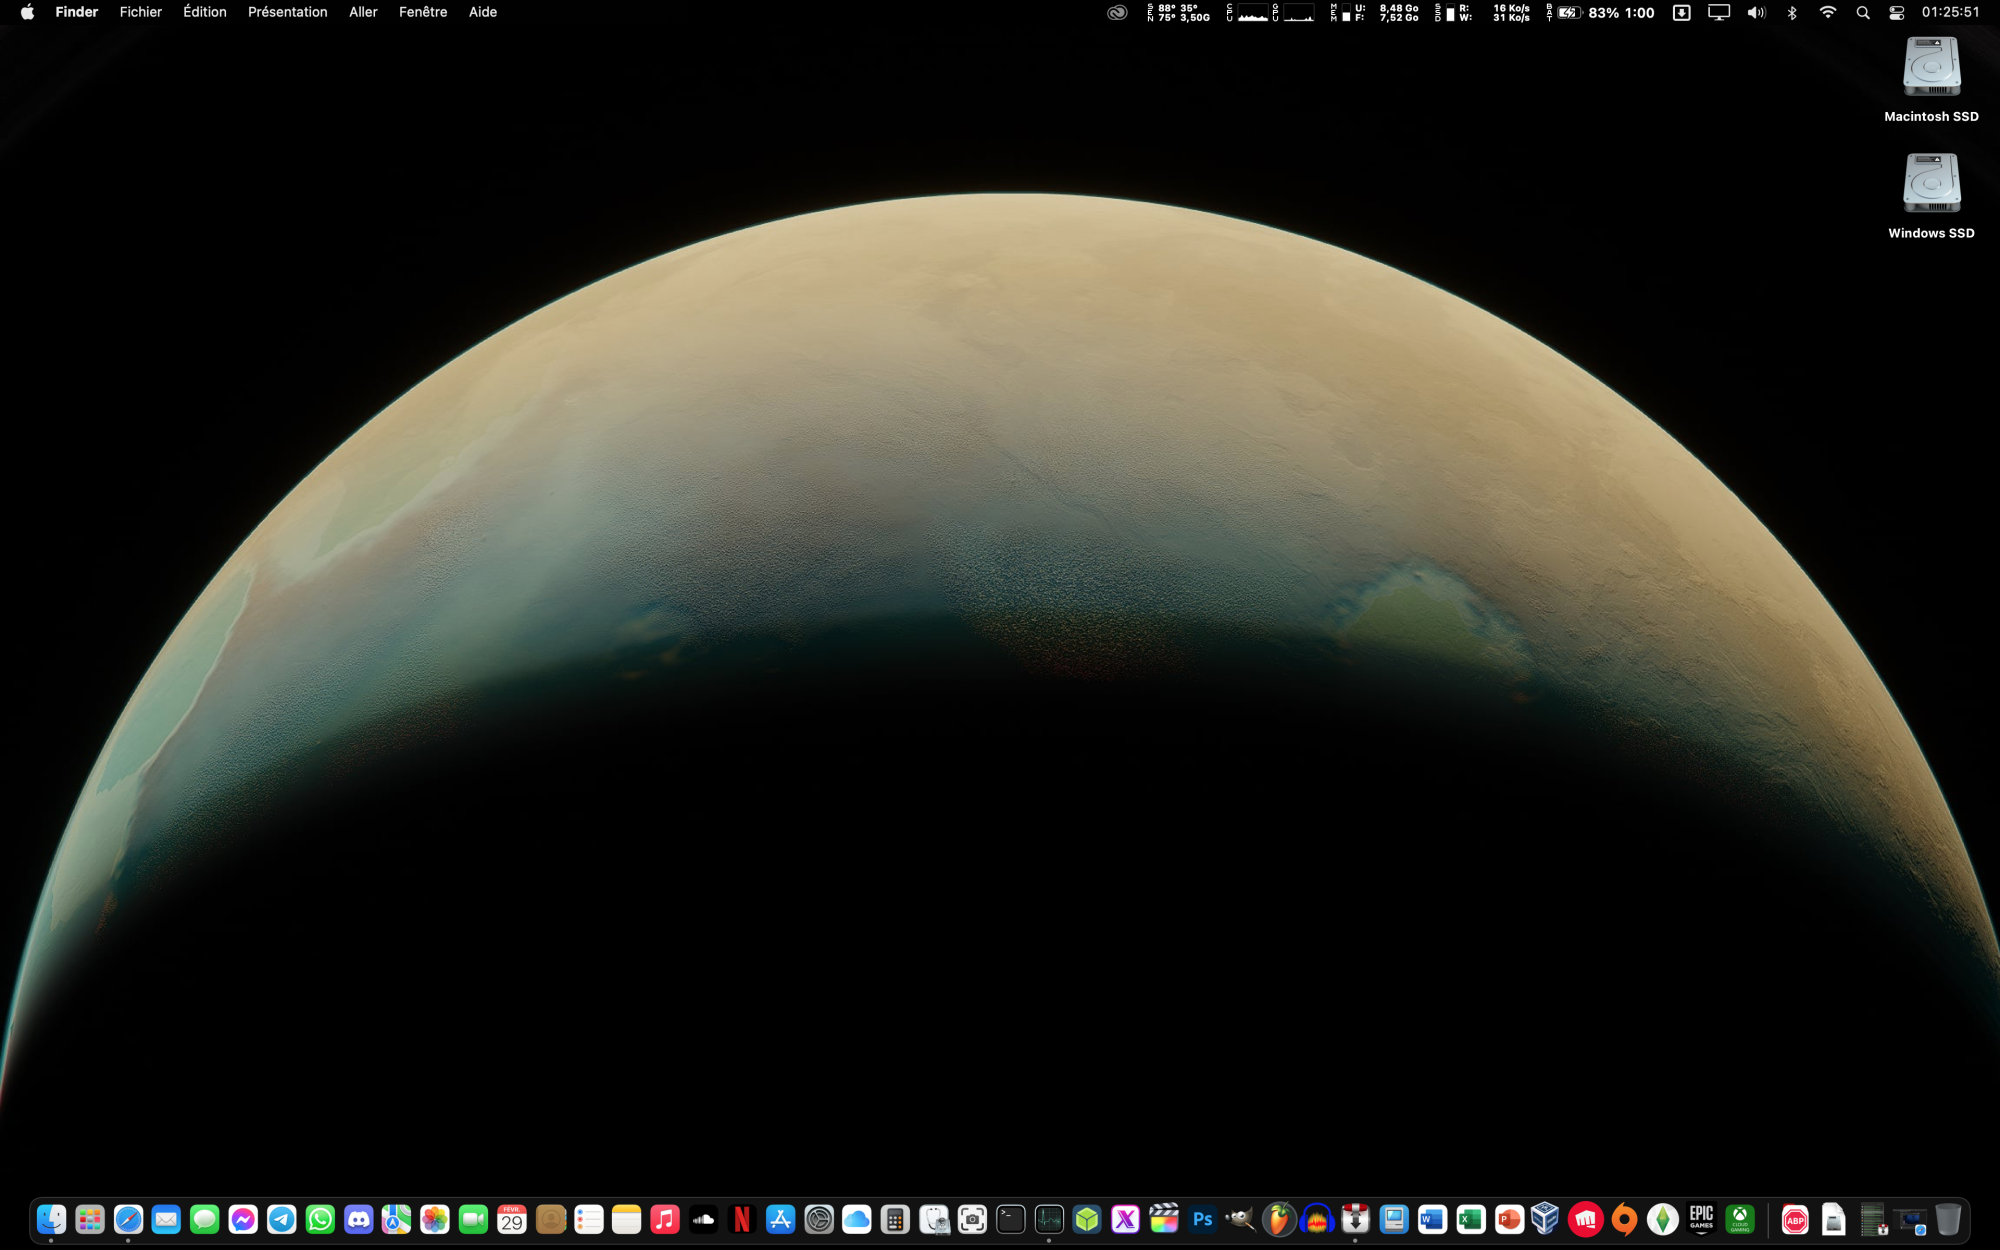This screenshot has width=2000, height=1250.
Task: Open the Présentation menu
Action: (x=288, y=12)
